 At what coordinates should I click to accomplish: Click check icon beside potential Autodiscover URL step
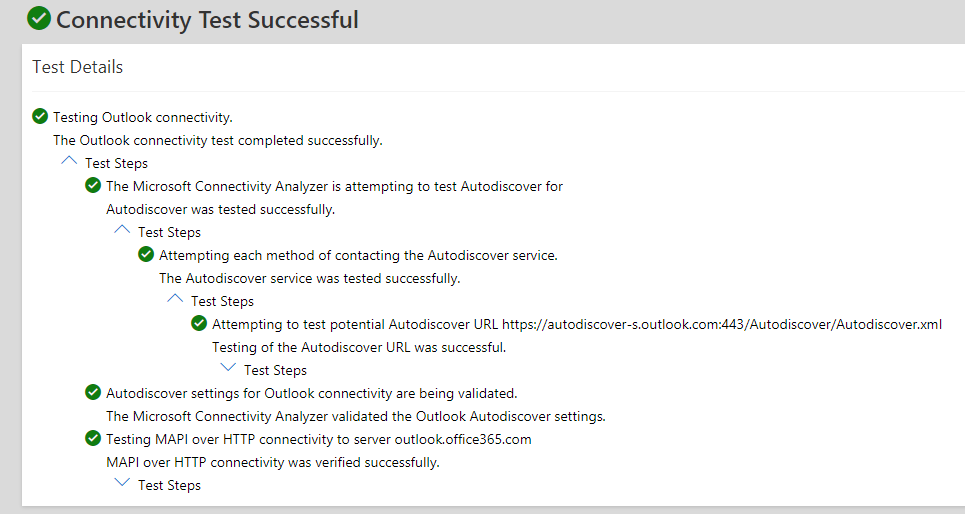point(199,323)
